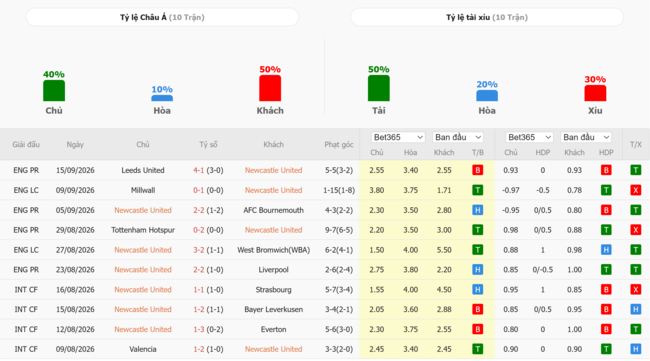Click score 3-2 (1-1) versus West Bromwich
650x361 pixels.
point(208,250)
